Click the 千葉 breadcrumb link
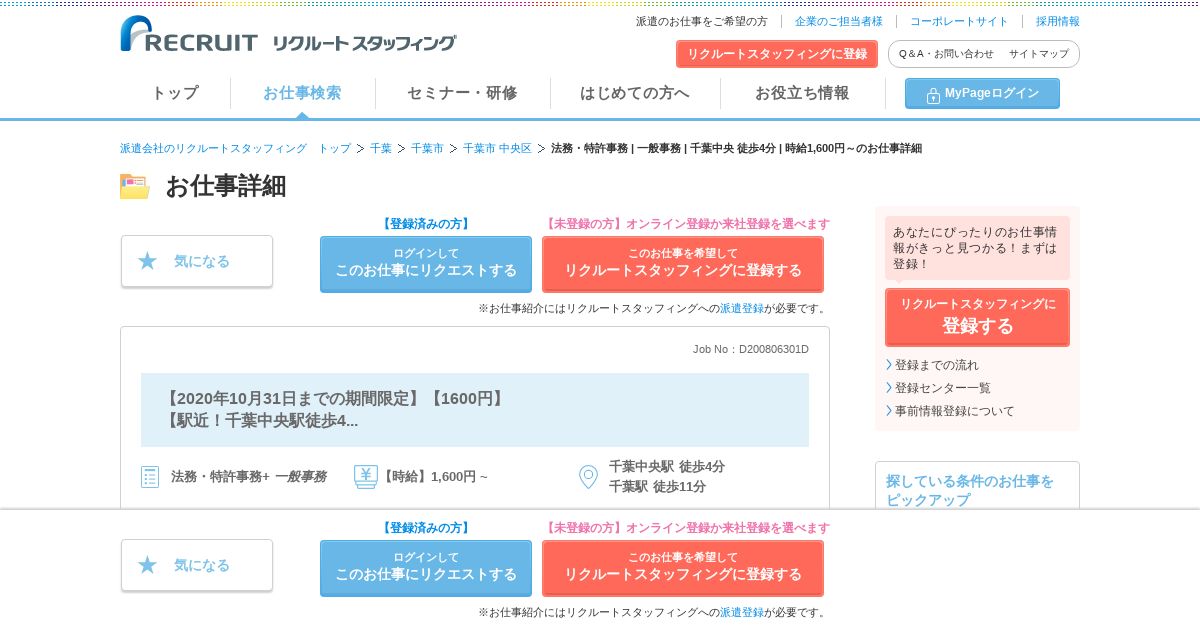The width and height of the screenshot is (1200, 630). point(381,148)
